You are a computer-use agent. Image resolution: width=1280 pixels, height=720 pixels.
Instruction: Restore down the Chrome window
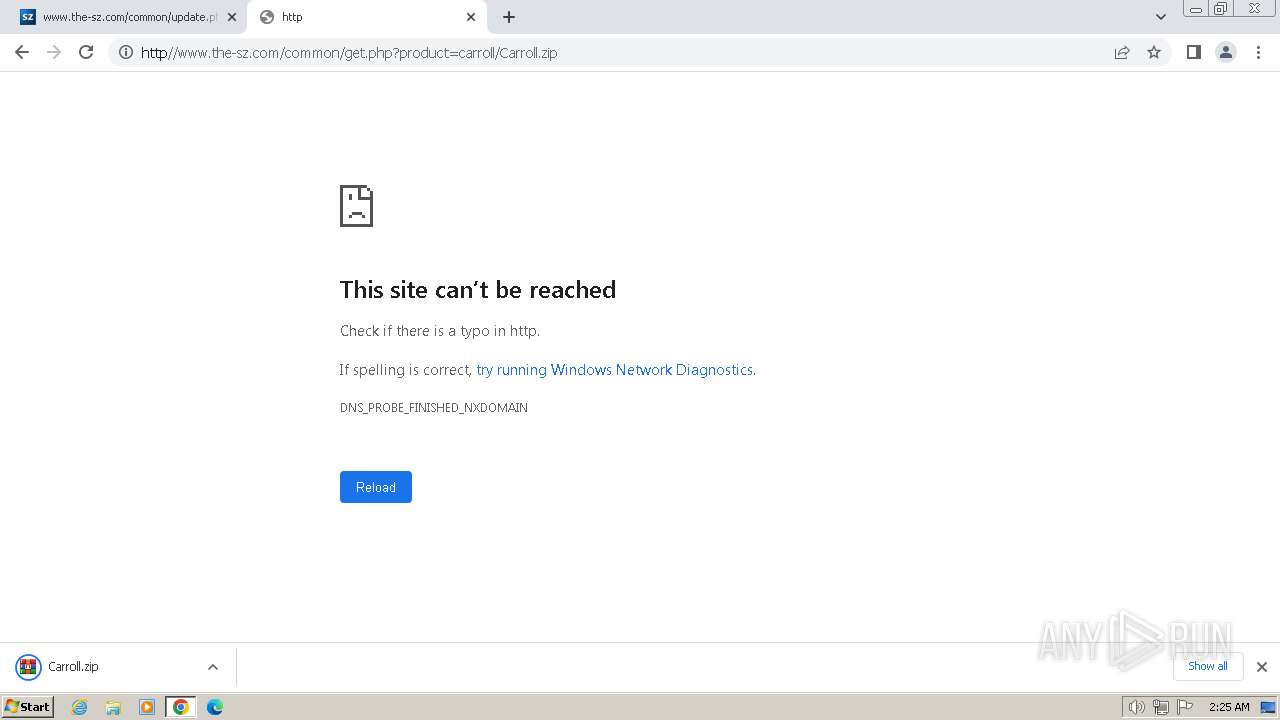[1221, 9]
